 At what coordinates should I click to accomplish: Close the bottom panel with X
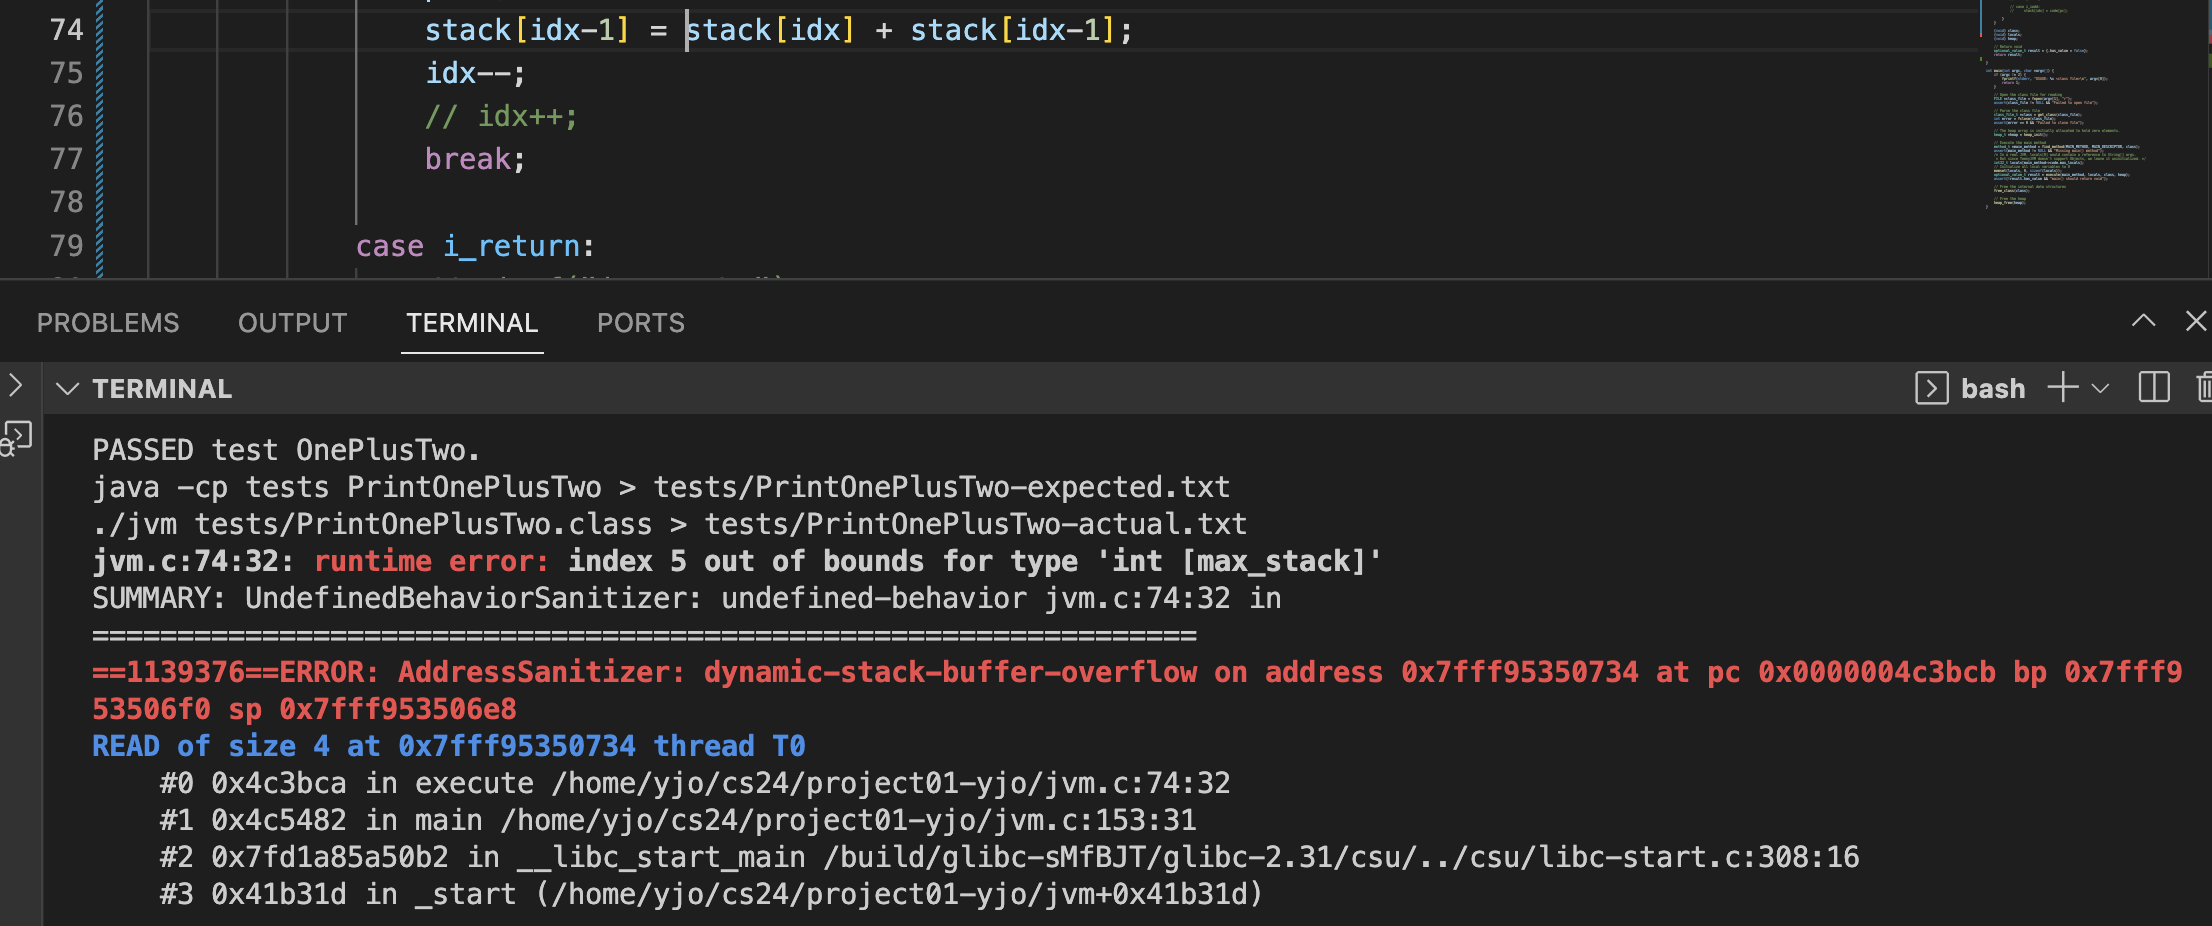click(x=2195, y=321)
